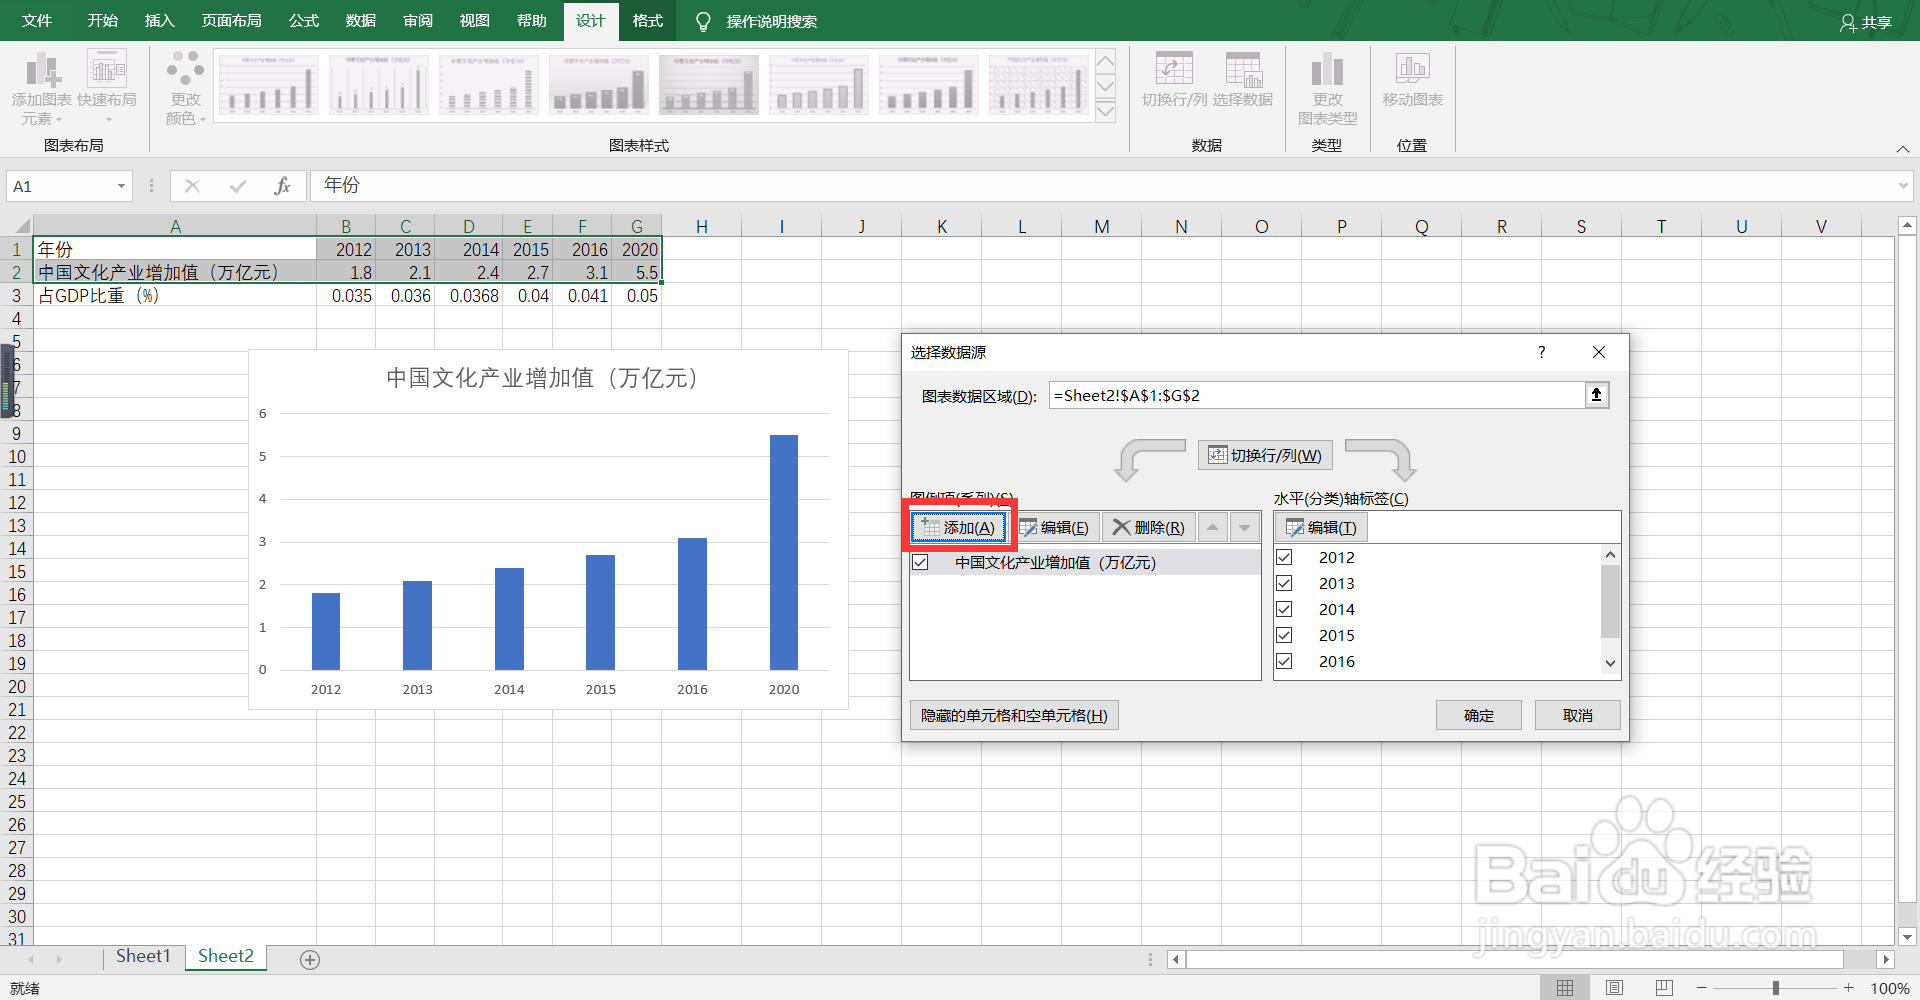Image resolution: width=1920 pixels, height=1000 pixels.
Task: Uncheck the 2016 category checkbox
Action: pos(1285,661)
